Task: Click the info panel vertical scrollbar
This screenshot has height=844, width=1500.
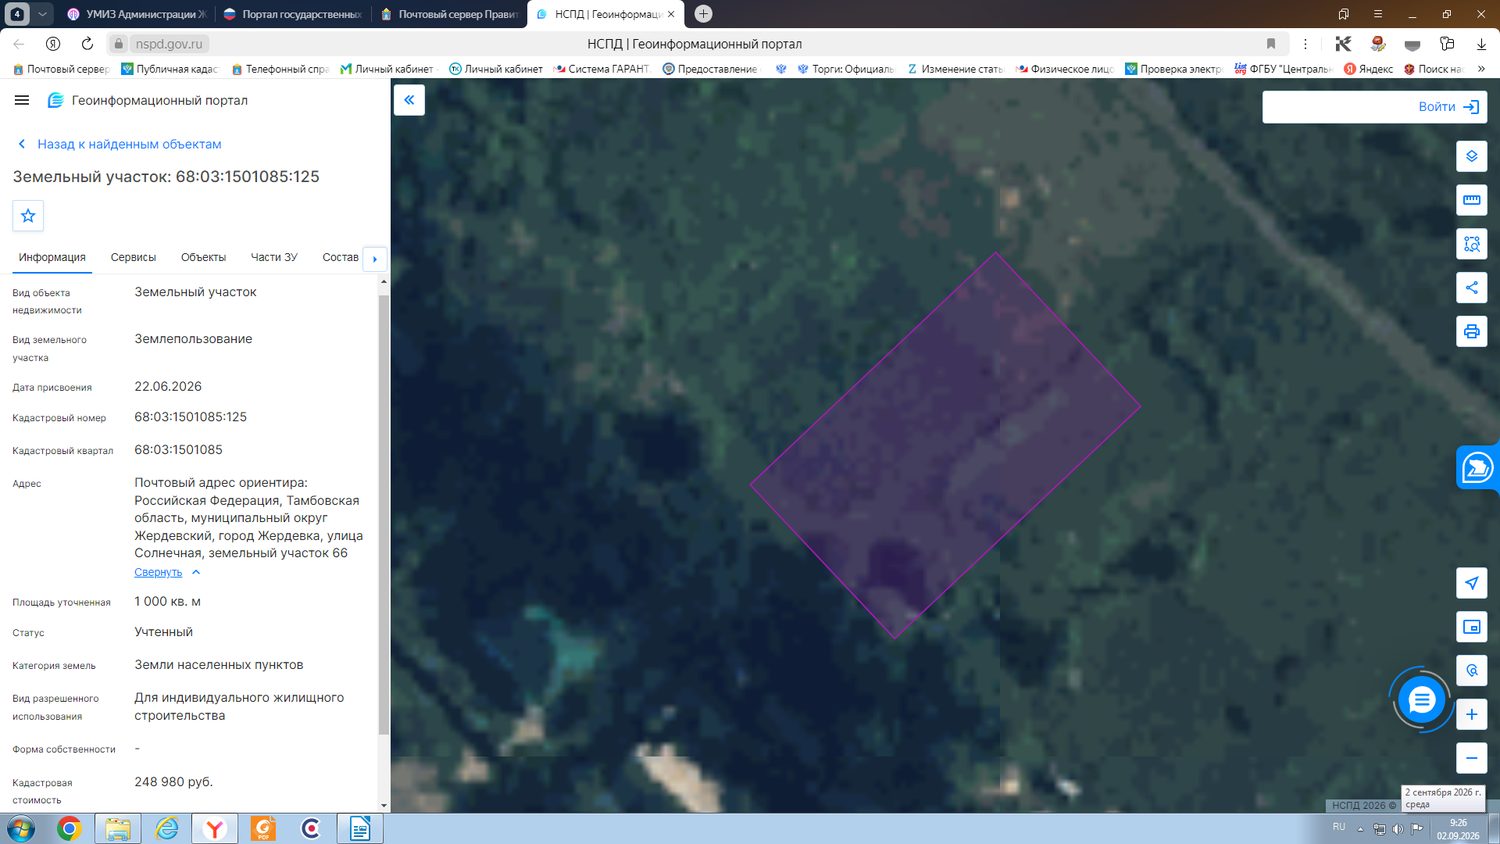Action: (x=384, y=515)
